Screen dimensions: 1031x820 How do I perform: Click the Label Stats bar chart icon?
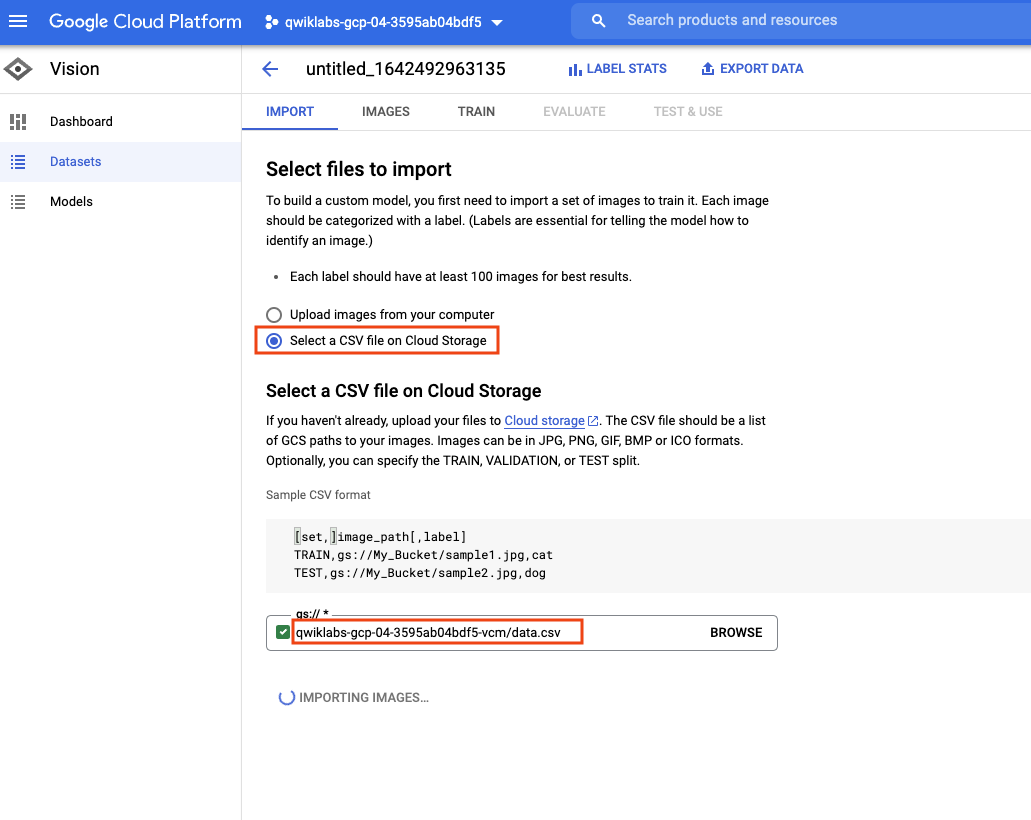(x=575, y=69)
